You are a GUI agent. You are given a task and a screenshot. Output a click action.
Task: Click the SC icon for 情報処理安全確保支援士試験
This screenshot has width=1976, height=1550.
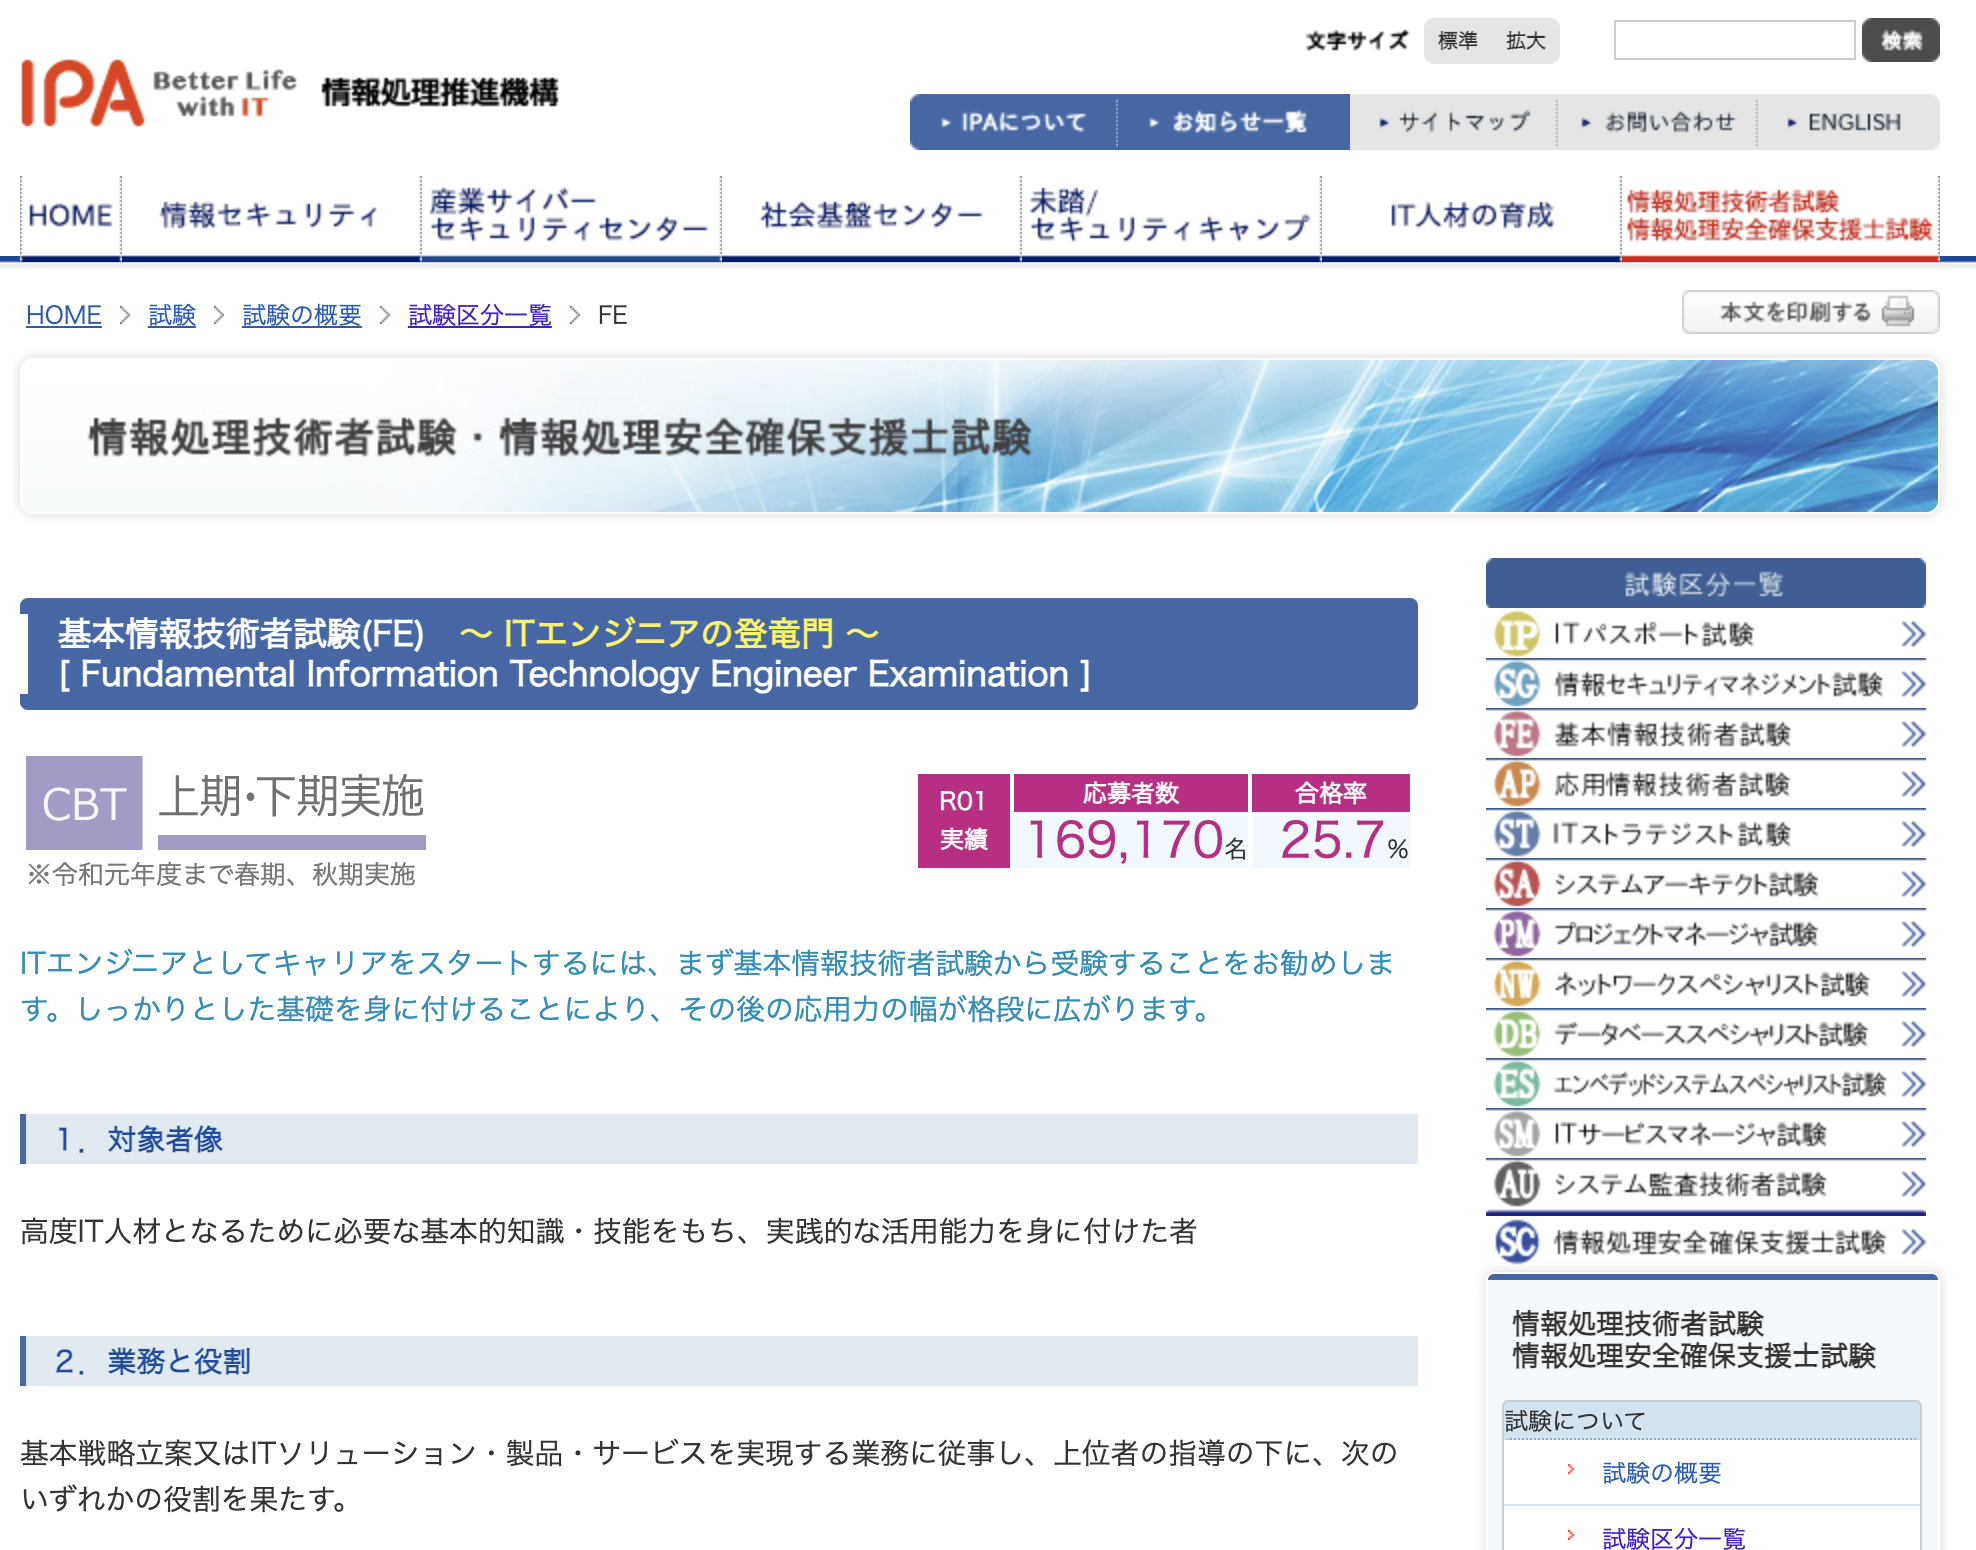point(1516,1242)
